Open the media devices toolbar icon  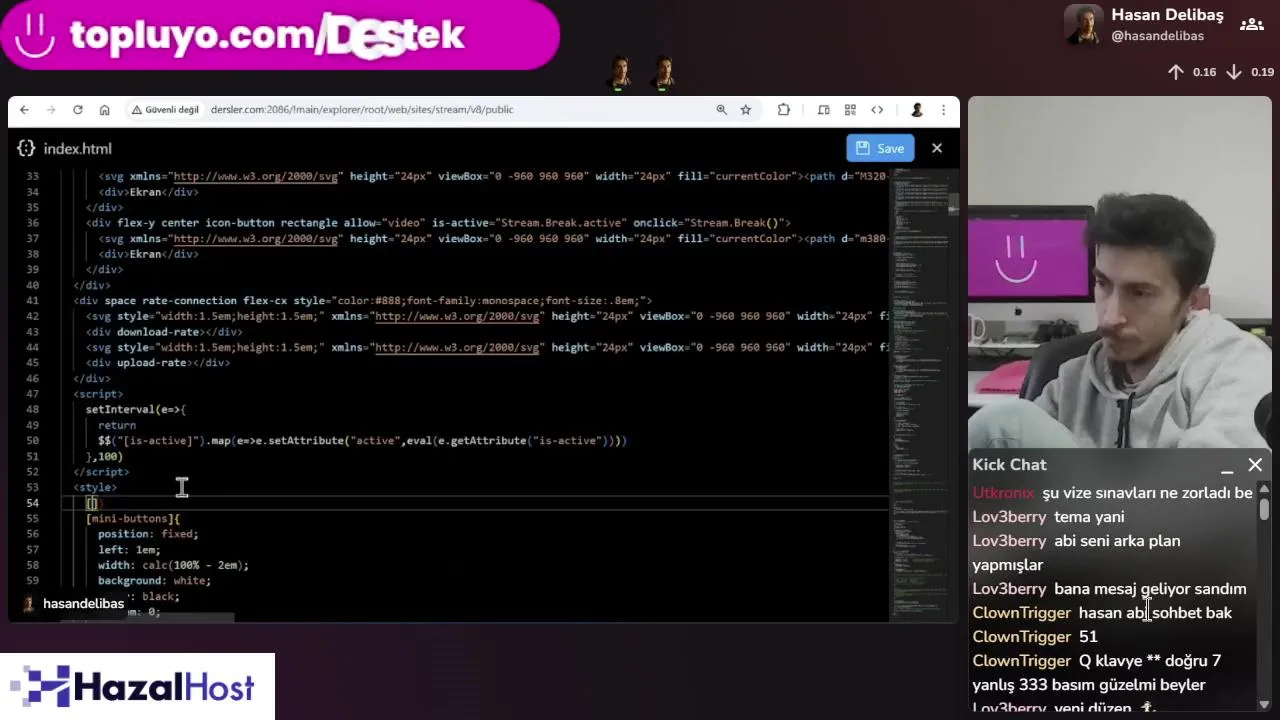(823, 110)
